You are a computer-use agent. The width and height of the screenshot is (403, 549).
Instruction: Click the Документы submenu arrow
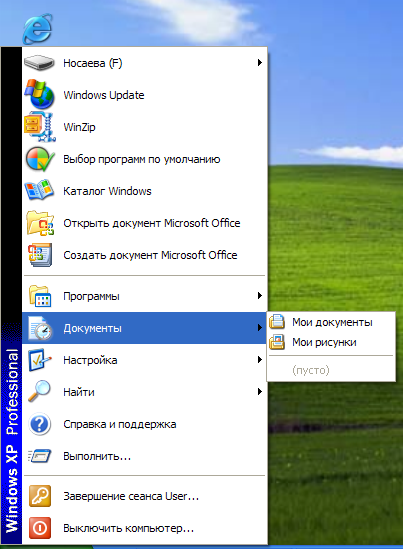(x=259, y=328)
